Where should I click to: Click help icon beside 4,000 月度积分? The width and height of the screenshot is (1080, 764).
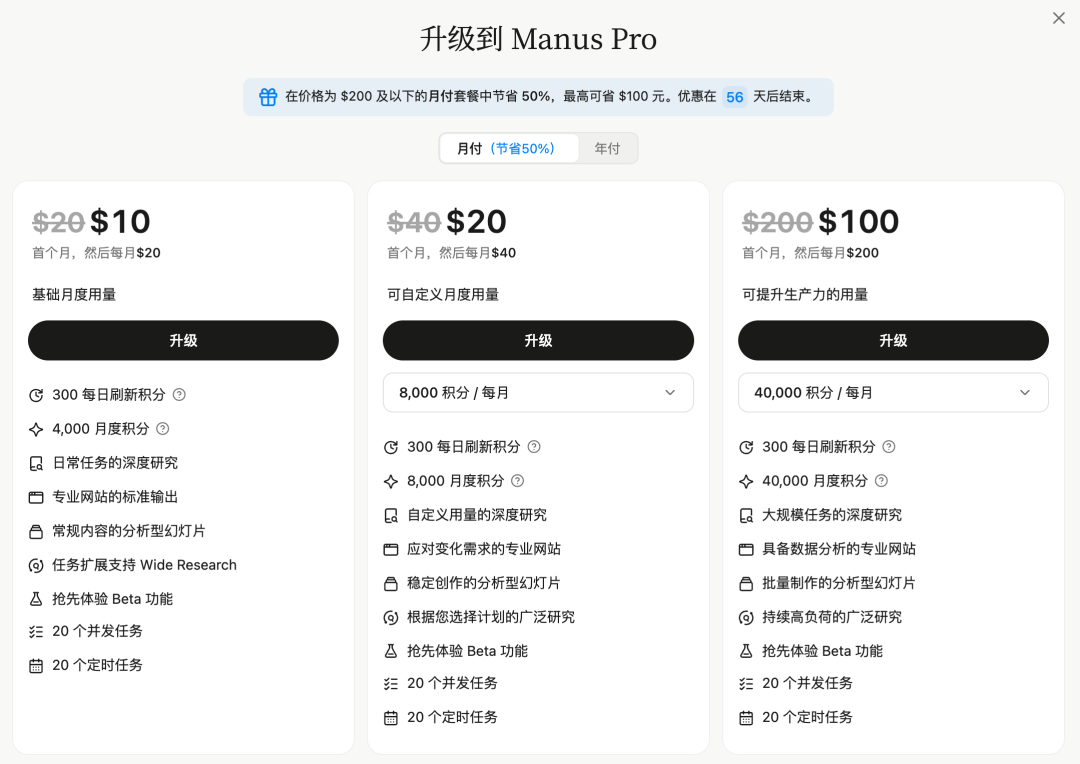tap(163, 429)
